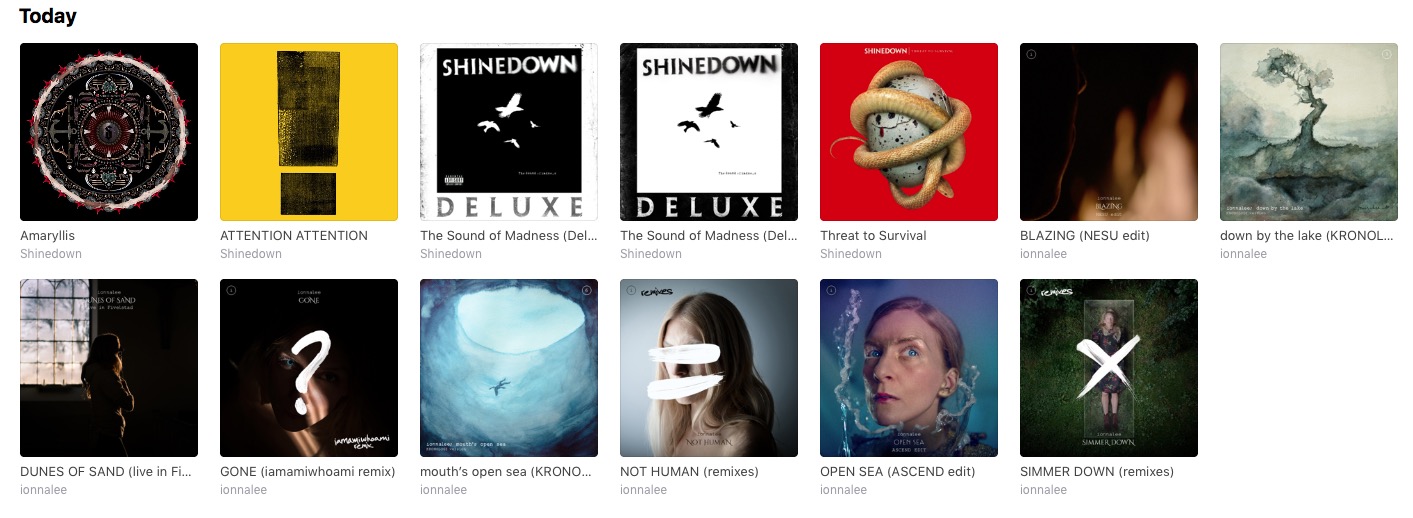Click the Threat to Survival title link
Viewport: 1413px width, 518px height.
point(873,236)
